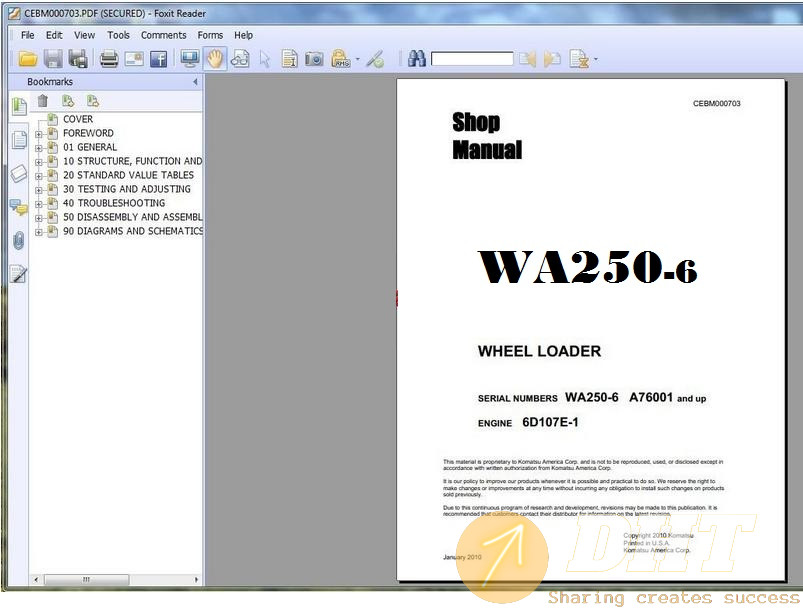The height and width of the screenshot is (610, 803).
Task: Click the Open file folder icon
Action: (x=28, y=59)
